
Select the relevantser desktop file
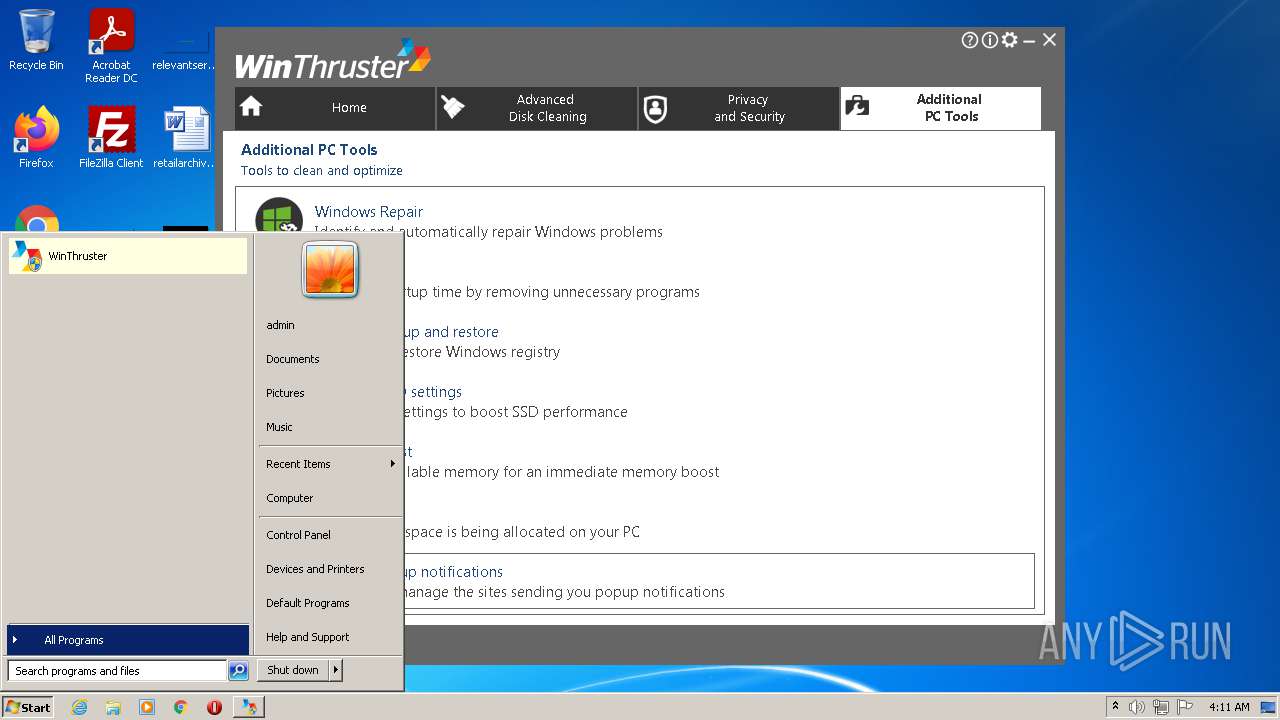(185, 52)
